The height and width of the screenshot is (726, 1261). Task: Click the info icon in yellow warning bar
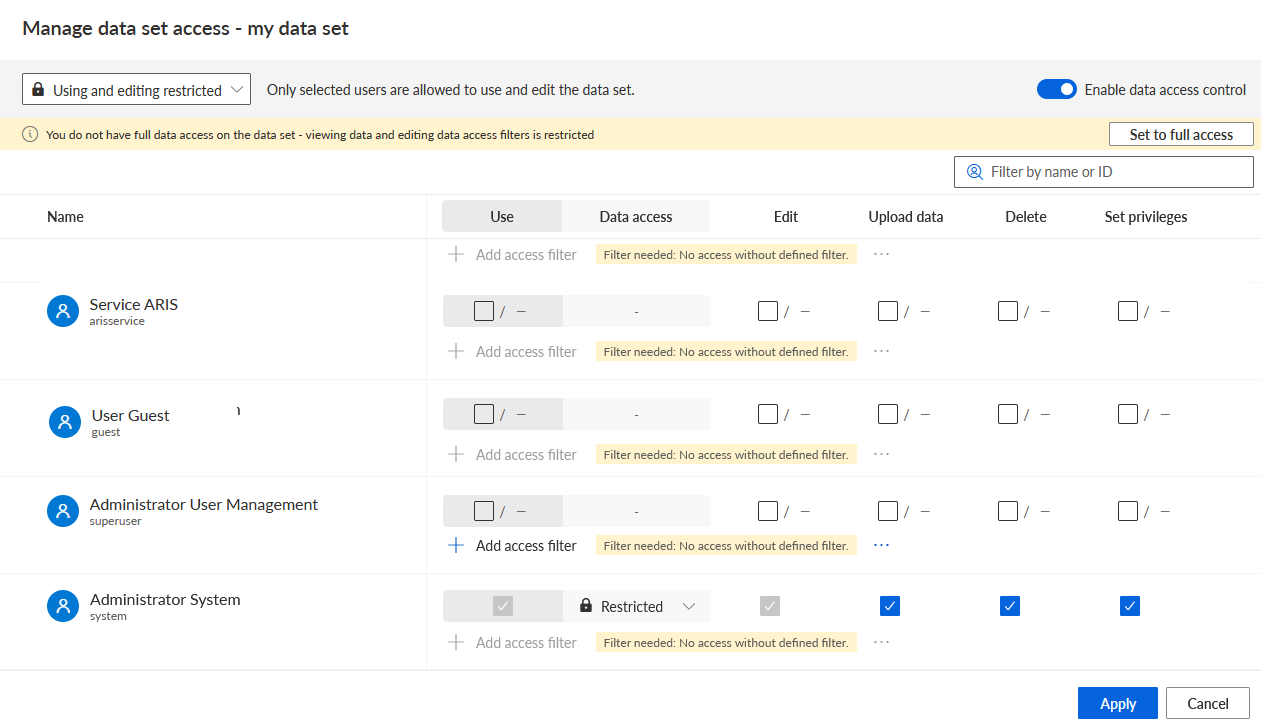(30, 134)
